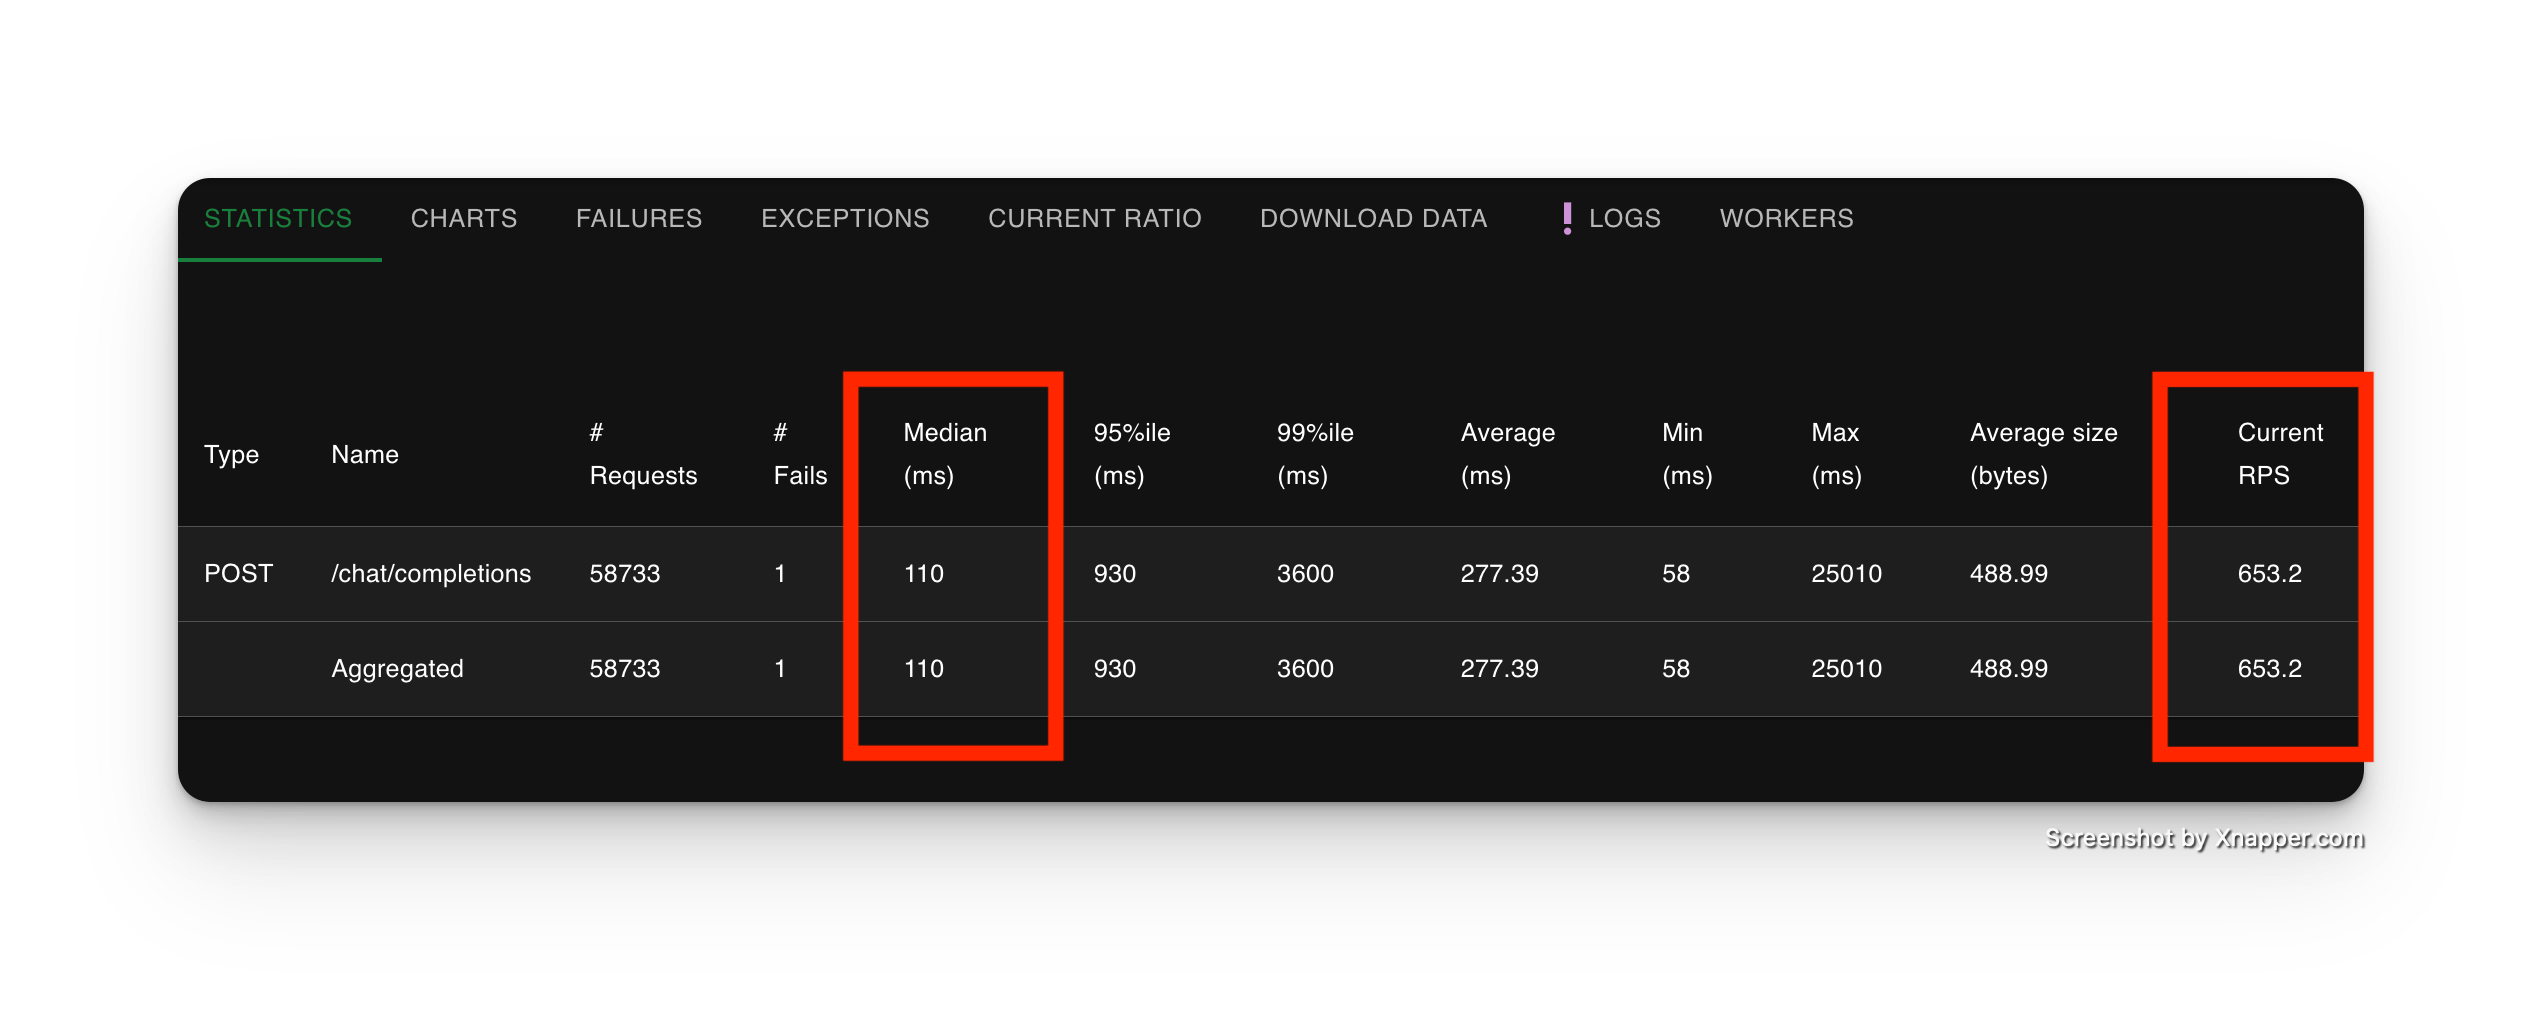Select the CURRENT RATIO tab

point(1094,218)
